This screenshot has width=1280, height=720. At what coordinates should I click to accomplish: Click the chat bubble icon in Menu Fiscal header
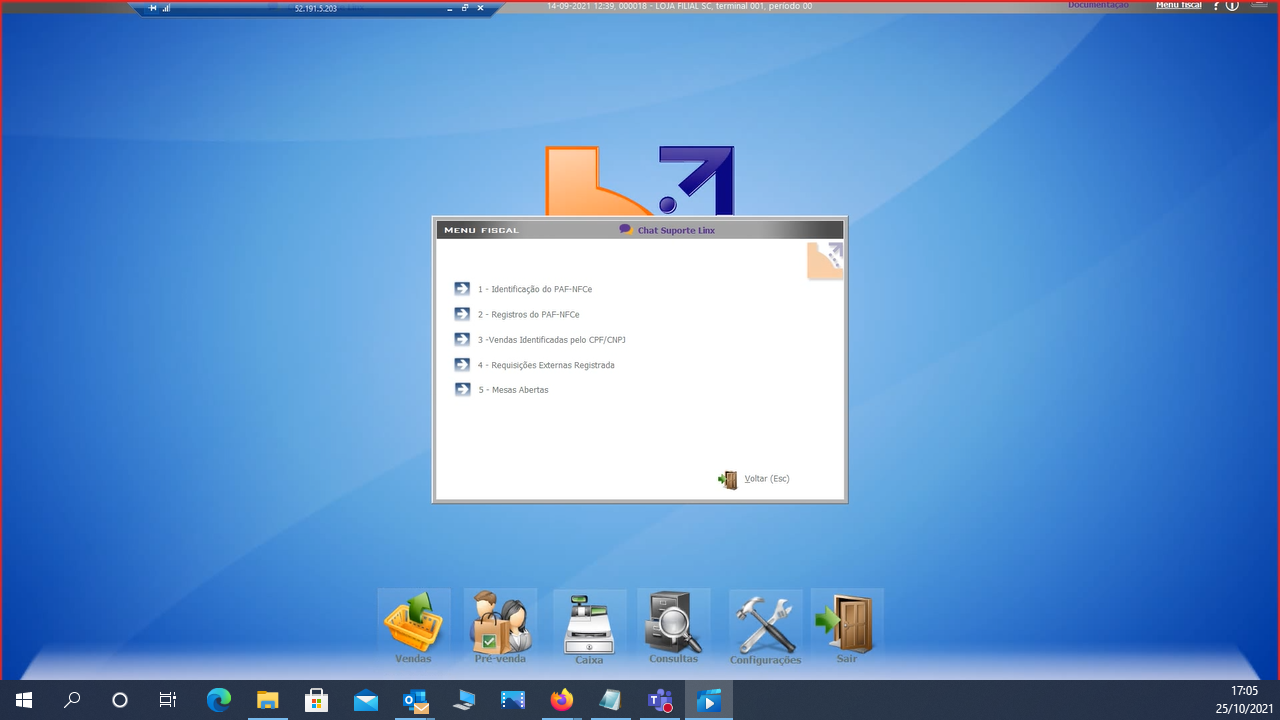626,230
